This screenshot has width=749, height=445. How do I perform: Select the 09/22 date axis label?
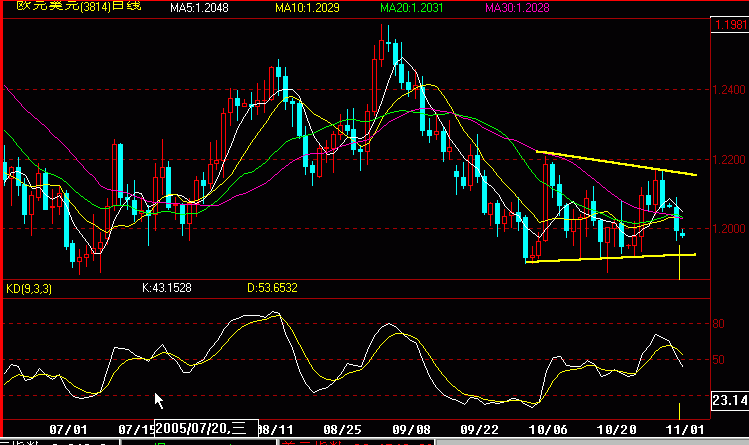click(479, 429)
